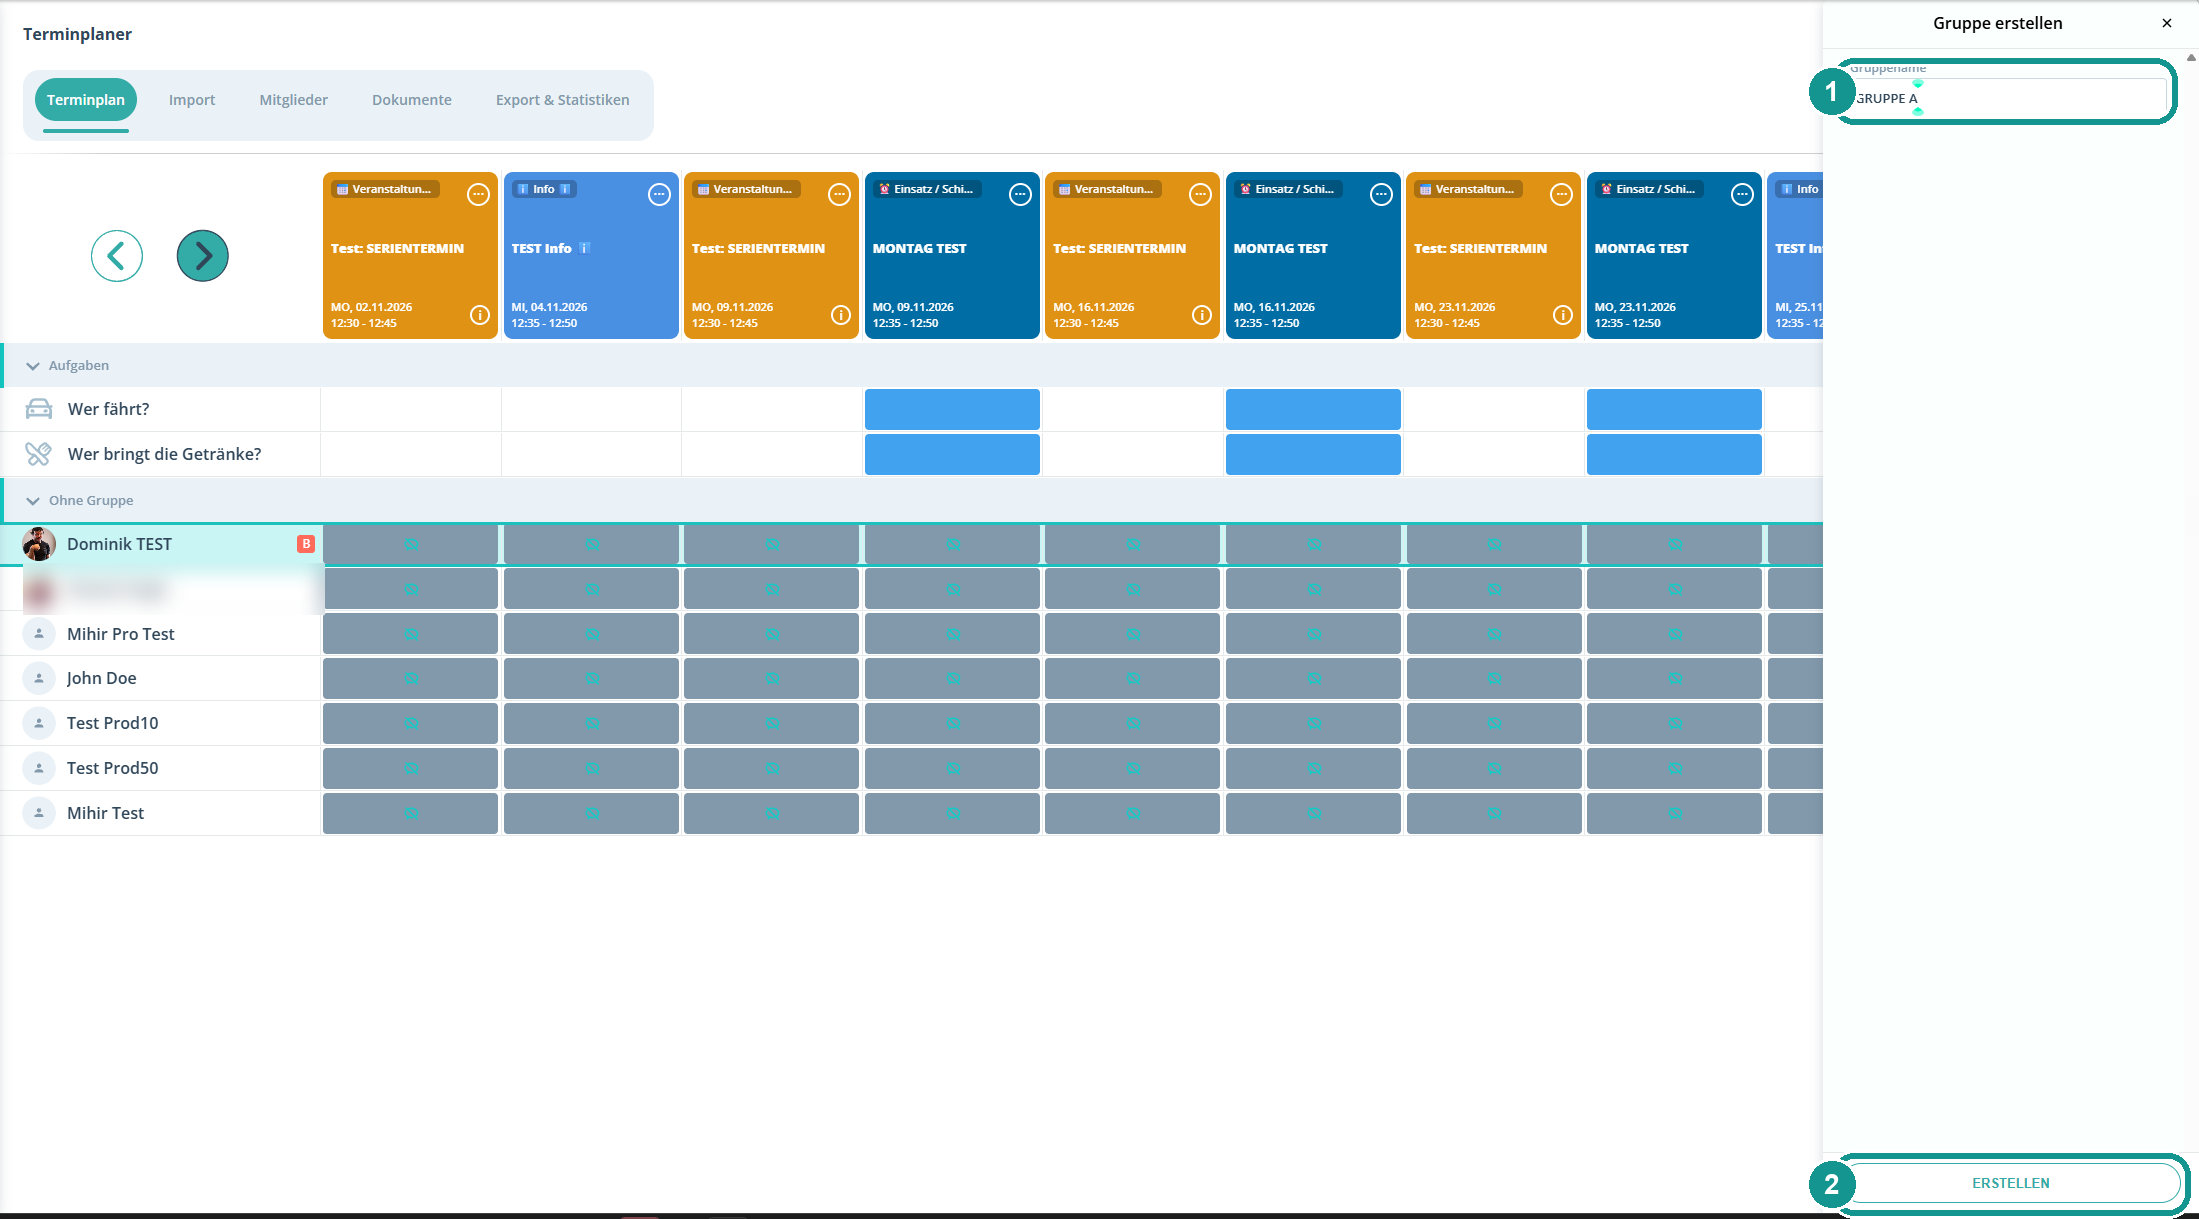The width and height of the screenshot is (2199, 1219).
Task: Open options menu on 23.11.2026 Serientermin card
Action: (x=1562, y=195)
